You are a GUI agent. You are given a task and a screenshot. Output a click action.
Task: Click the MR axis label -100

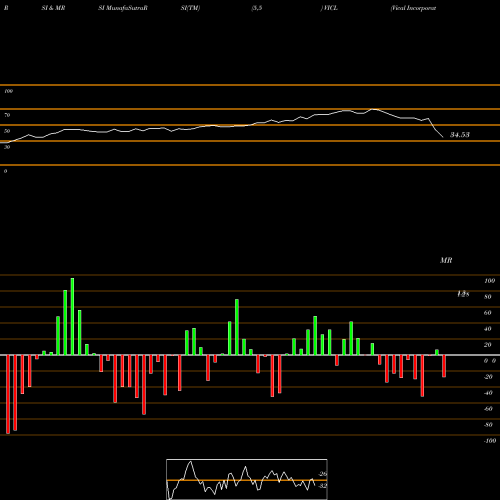pyautogui.click(x=490, y=441)
